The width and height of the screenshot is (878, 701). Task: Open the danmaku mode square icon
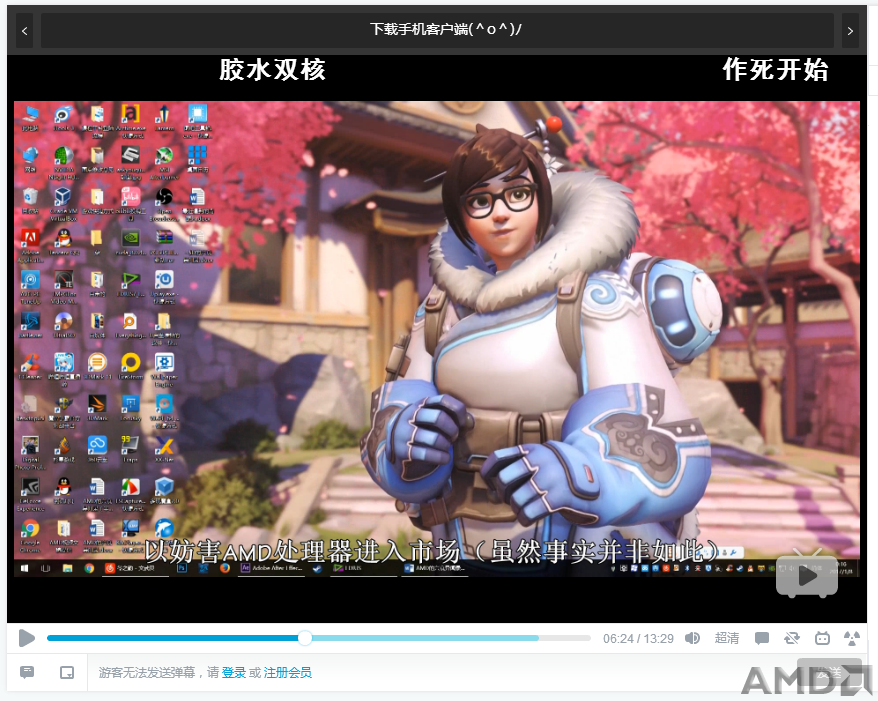pos(67,672)
